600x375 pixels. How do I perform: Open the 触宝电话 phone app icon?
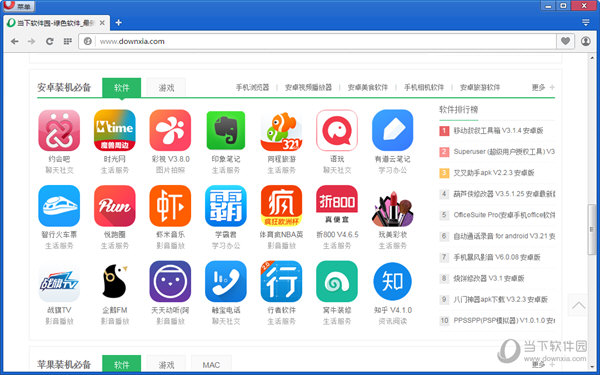pos(226,282)
